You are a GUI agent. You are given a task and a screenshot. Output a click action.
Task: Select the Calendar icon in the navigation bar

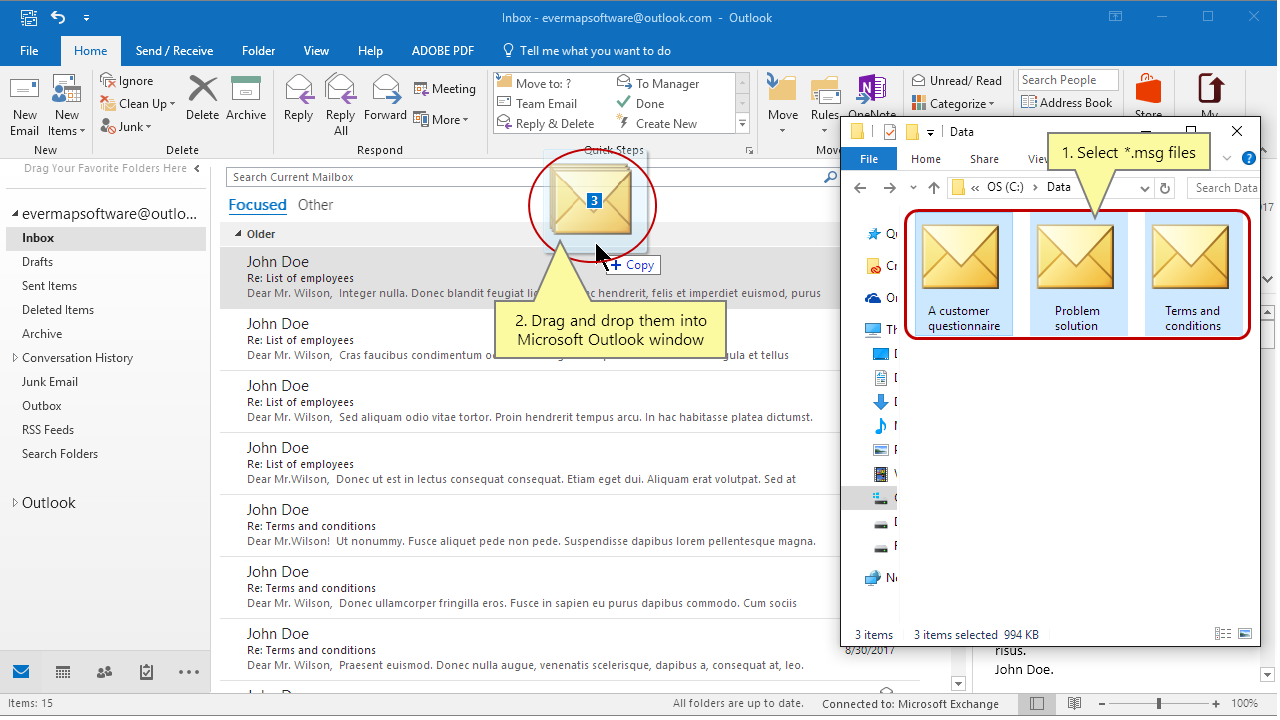pos(62,672)
